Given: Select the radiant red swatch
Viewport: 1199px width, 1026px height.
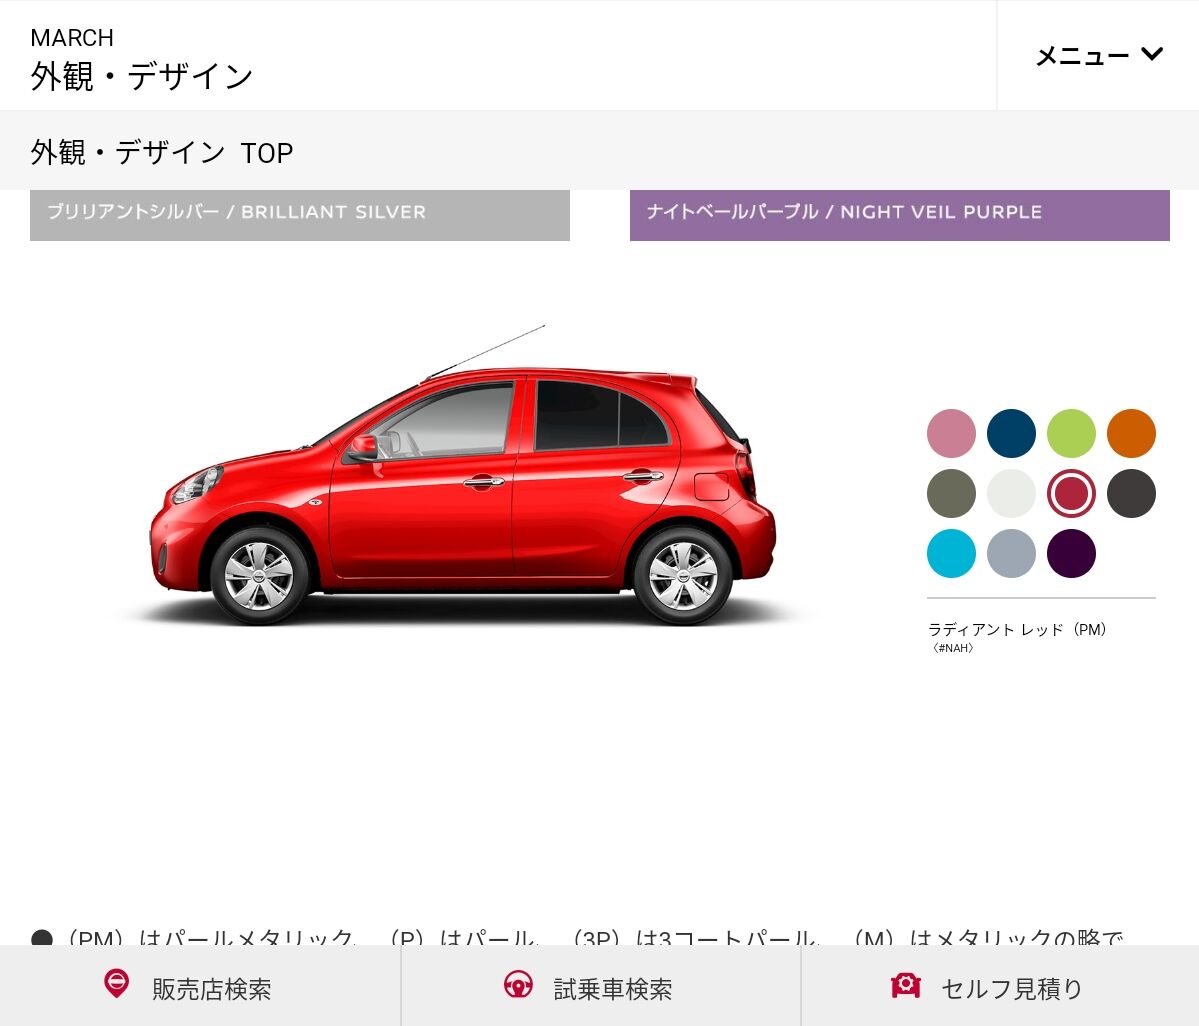Looking at the screenshot, I should coord(1071,493).
